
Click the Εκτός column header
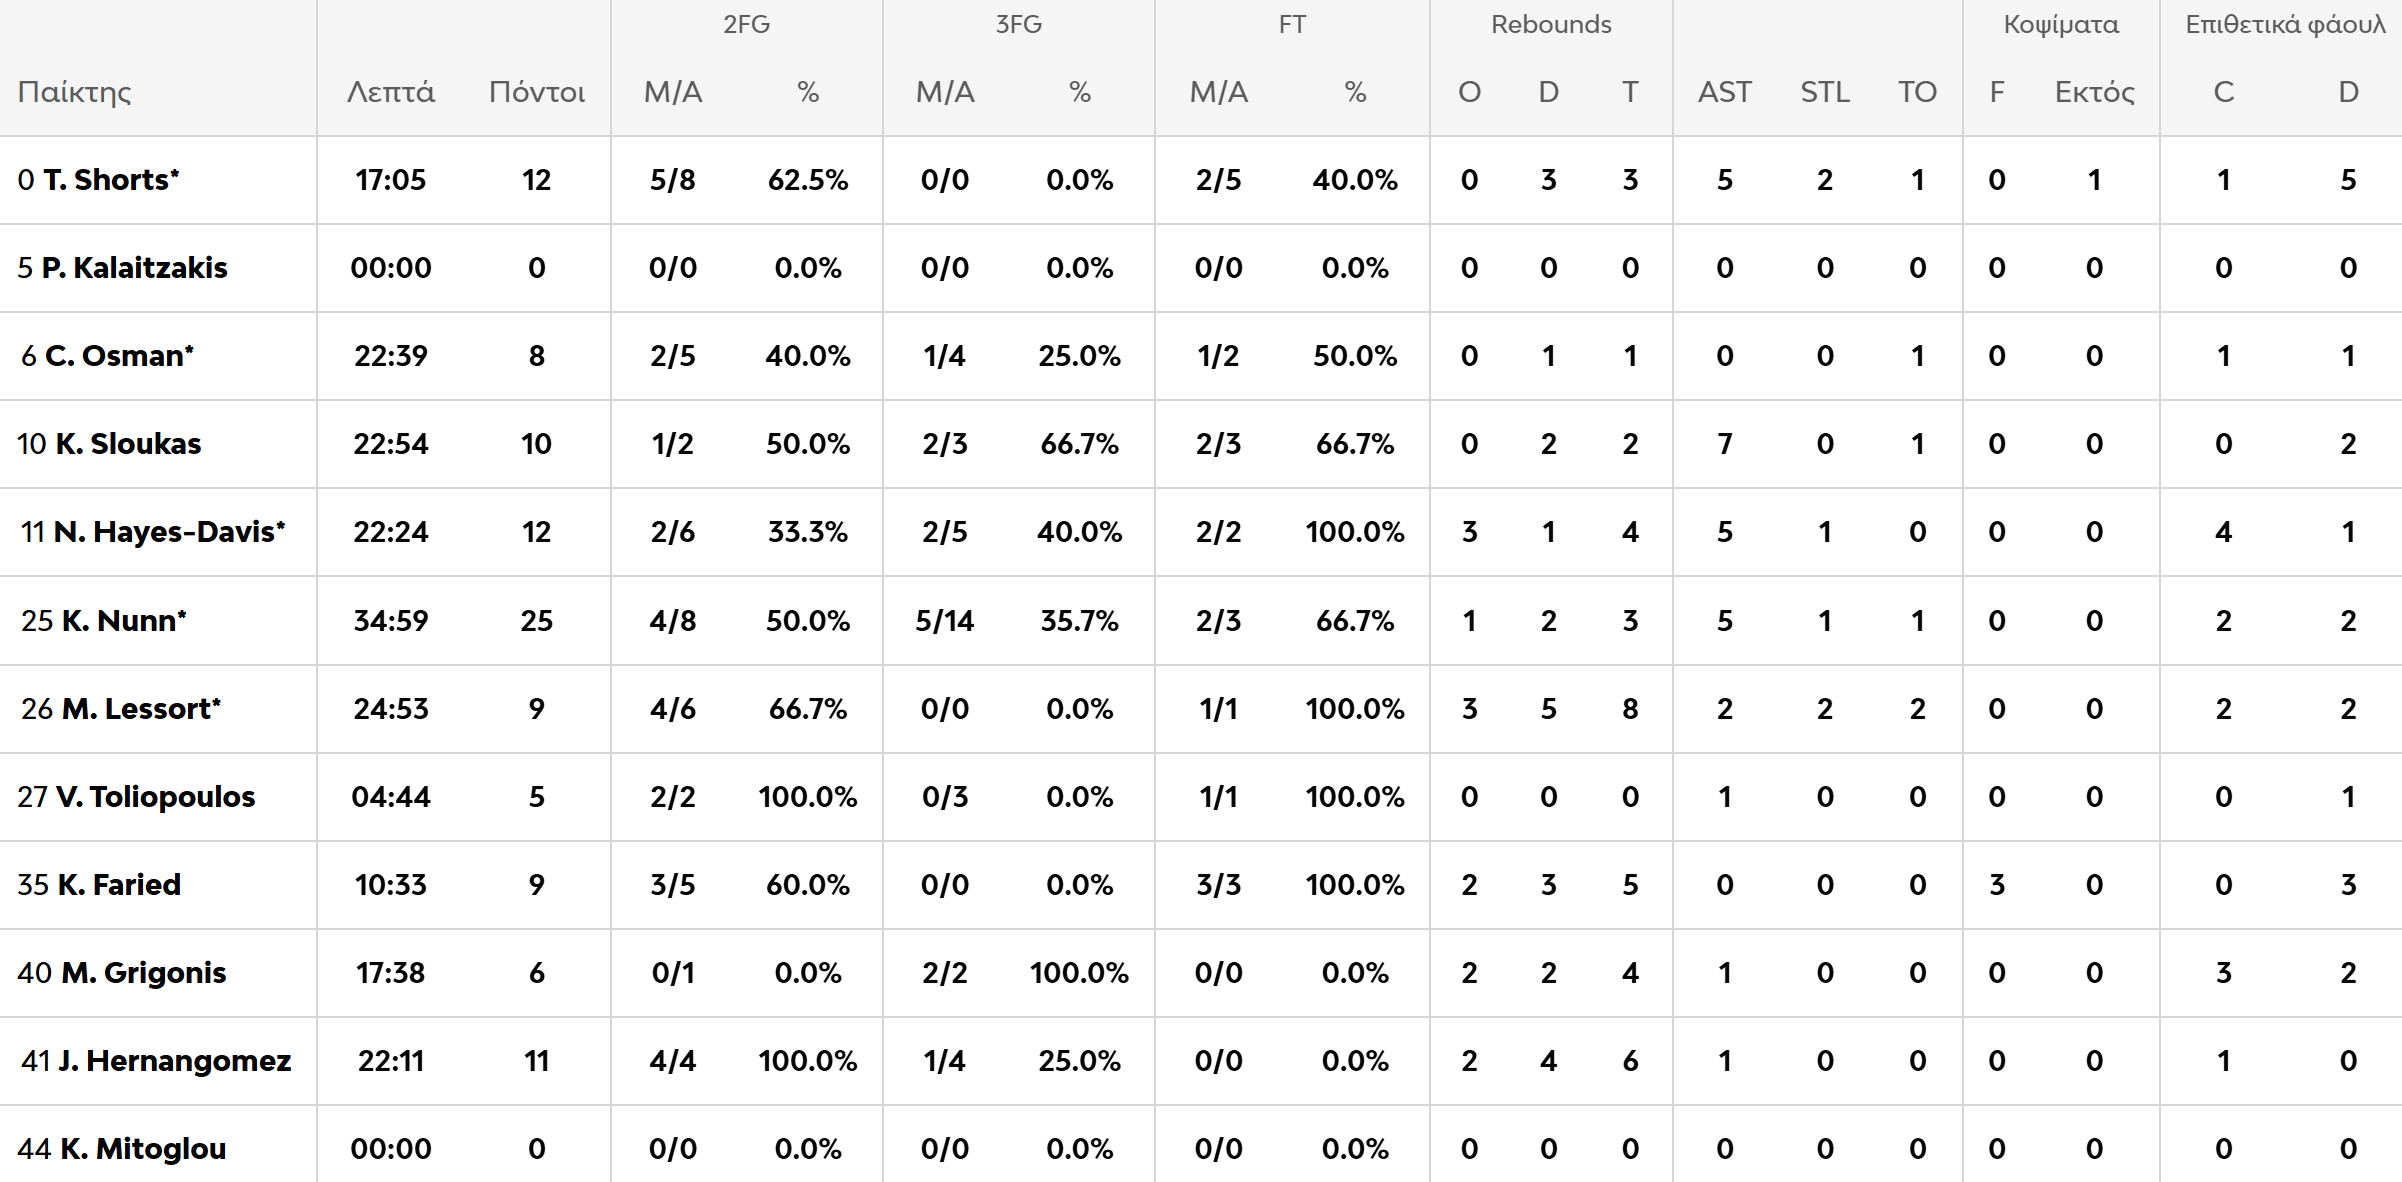(x=2094, y=92)
